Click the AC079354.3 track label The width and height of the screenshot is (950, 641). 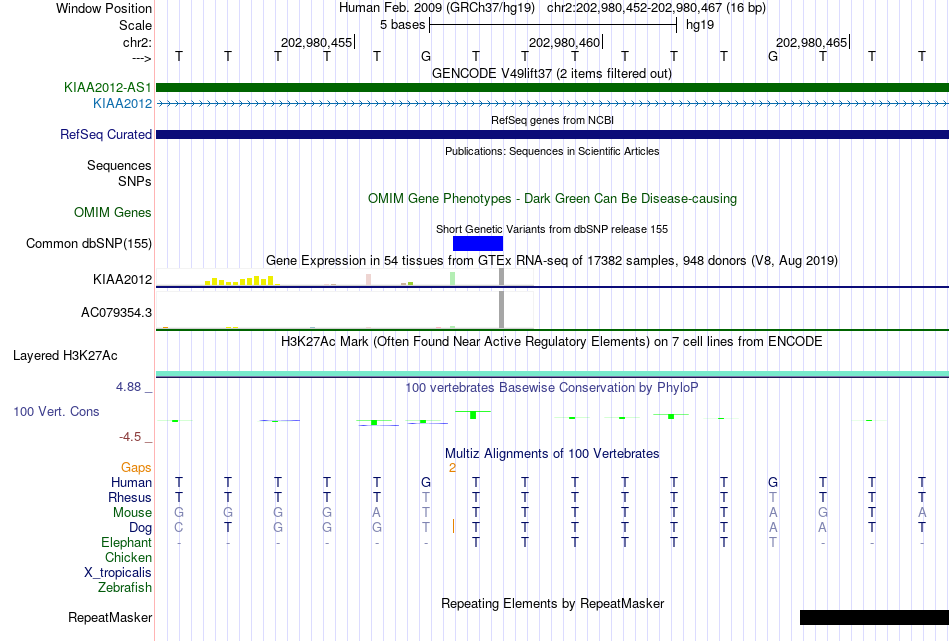[116, 313]
